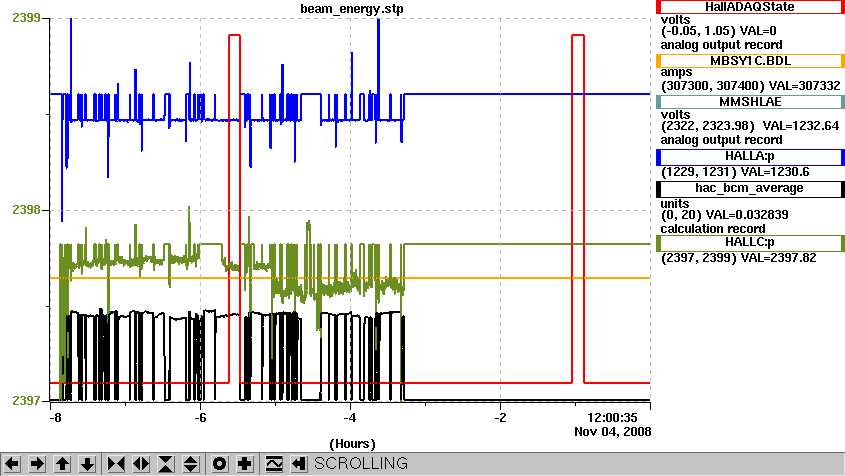Viewport: 845px width, 476px height.
Task: Click the (Hours) axis title
Action: coord(352,444)
